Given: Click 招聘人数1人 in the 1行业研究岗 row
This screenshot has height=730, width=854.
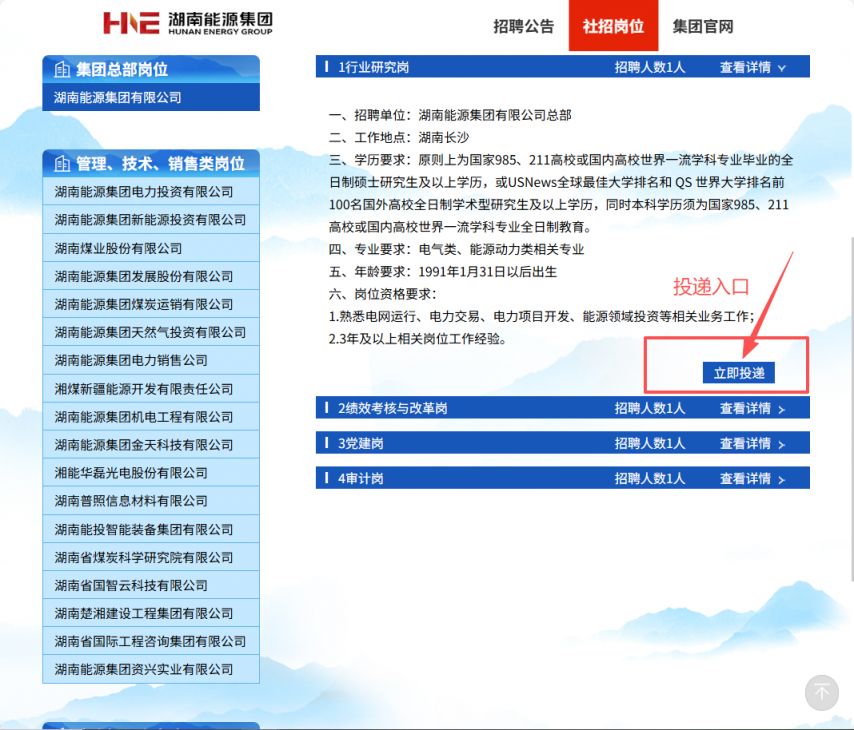Looking at the screenshot, I should pos(650,67).
